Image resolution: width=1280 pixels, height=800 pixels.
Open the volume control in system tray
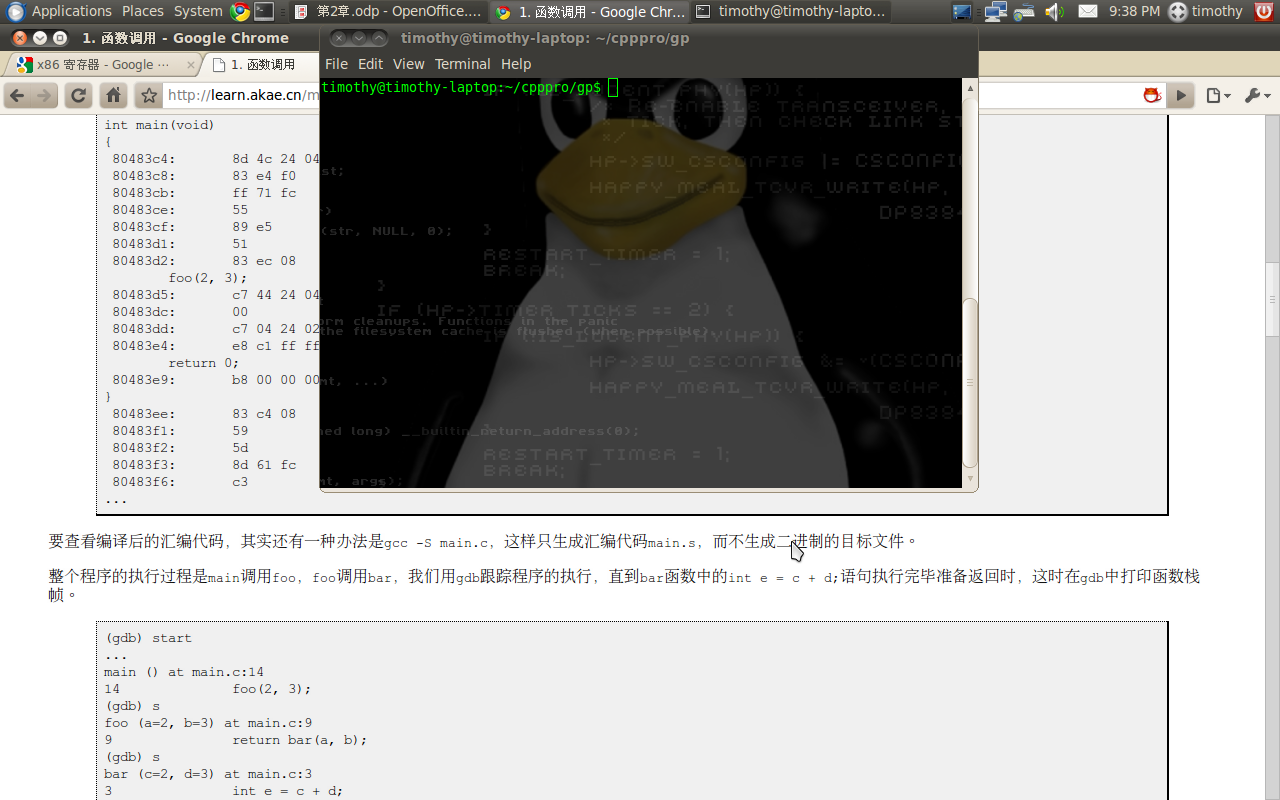click(1054, 12)
